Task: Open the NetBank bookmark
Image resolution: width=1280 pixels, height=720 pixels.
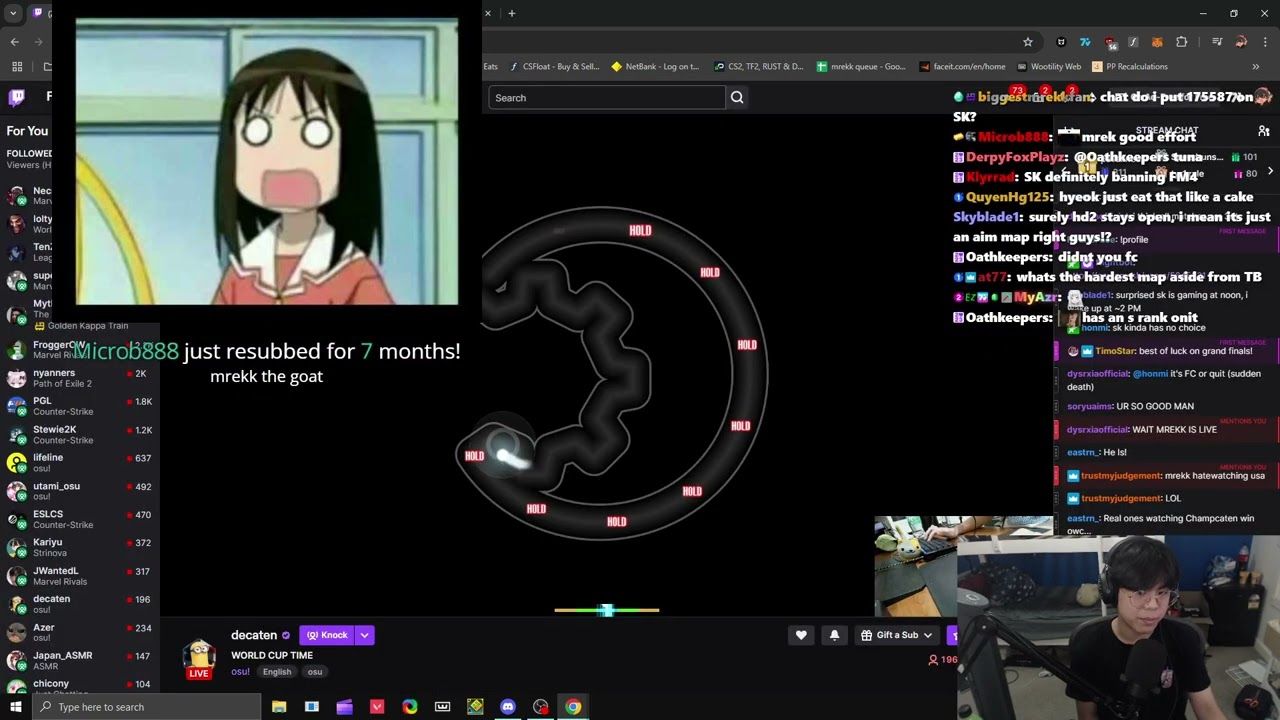Action: (x=656, y=67)
